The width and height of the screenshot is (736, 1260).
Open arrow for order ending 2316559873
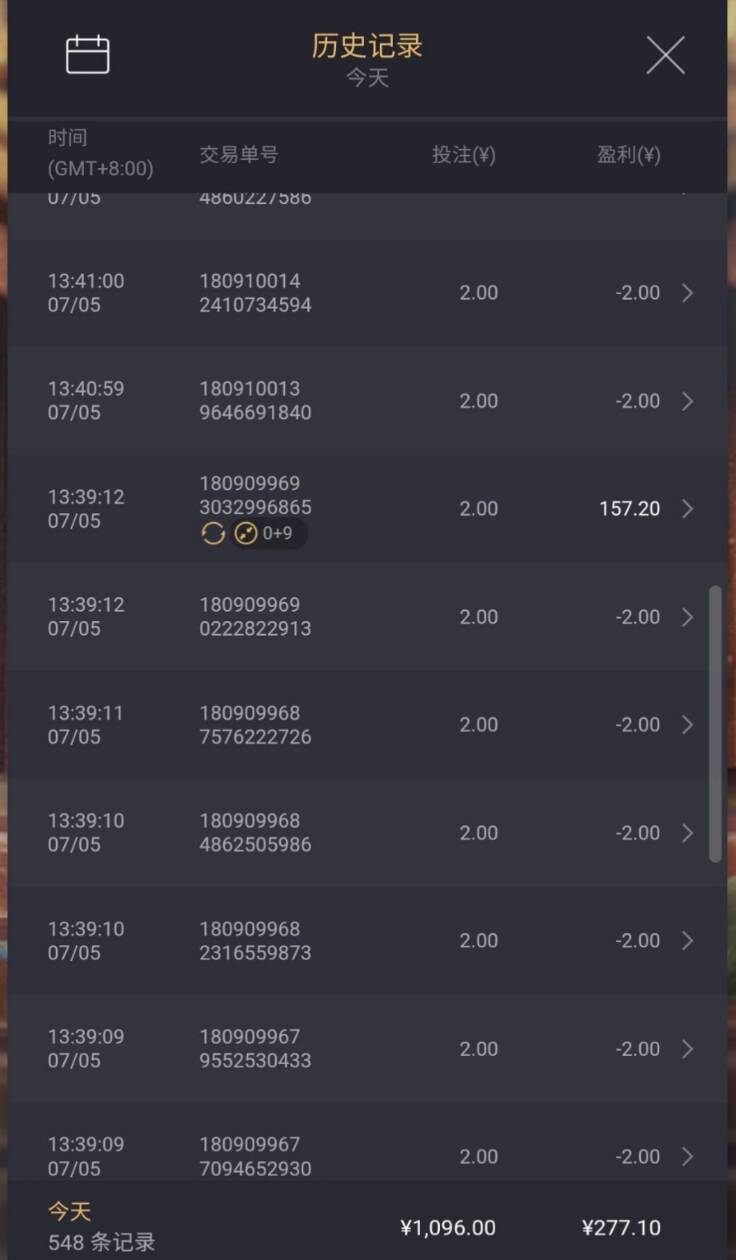(x=687, y=941)
